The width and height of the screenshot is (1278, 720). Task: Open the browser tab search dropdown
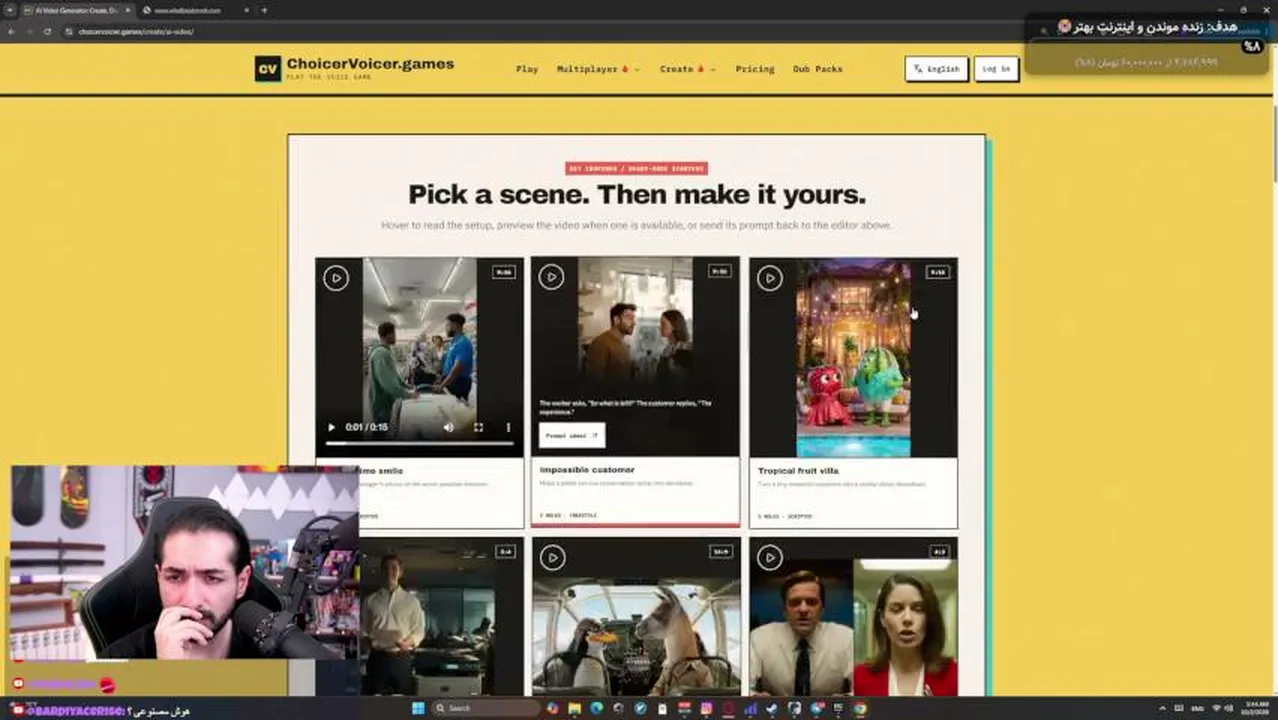click(x=11, y=10)
